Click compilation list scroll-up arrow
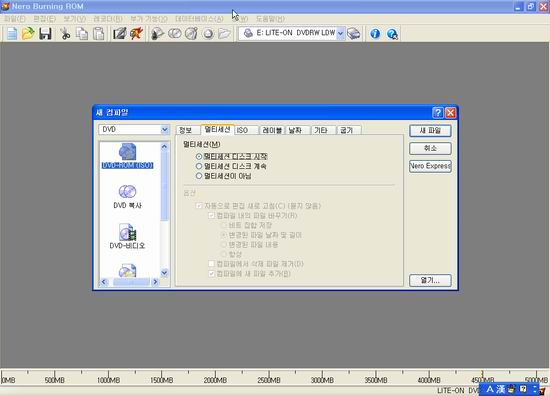This screenshot has width=550, height=396. coord(164,147)
